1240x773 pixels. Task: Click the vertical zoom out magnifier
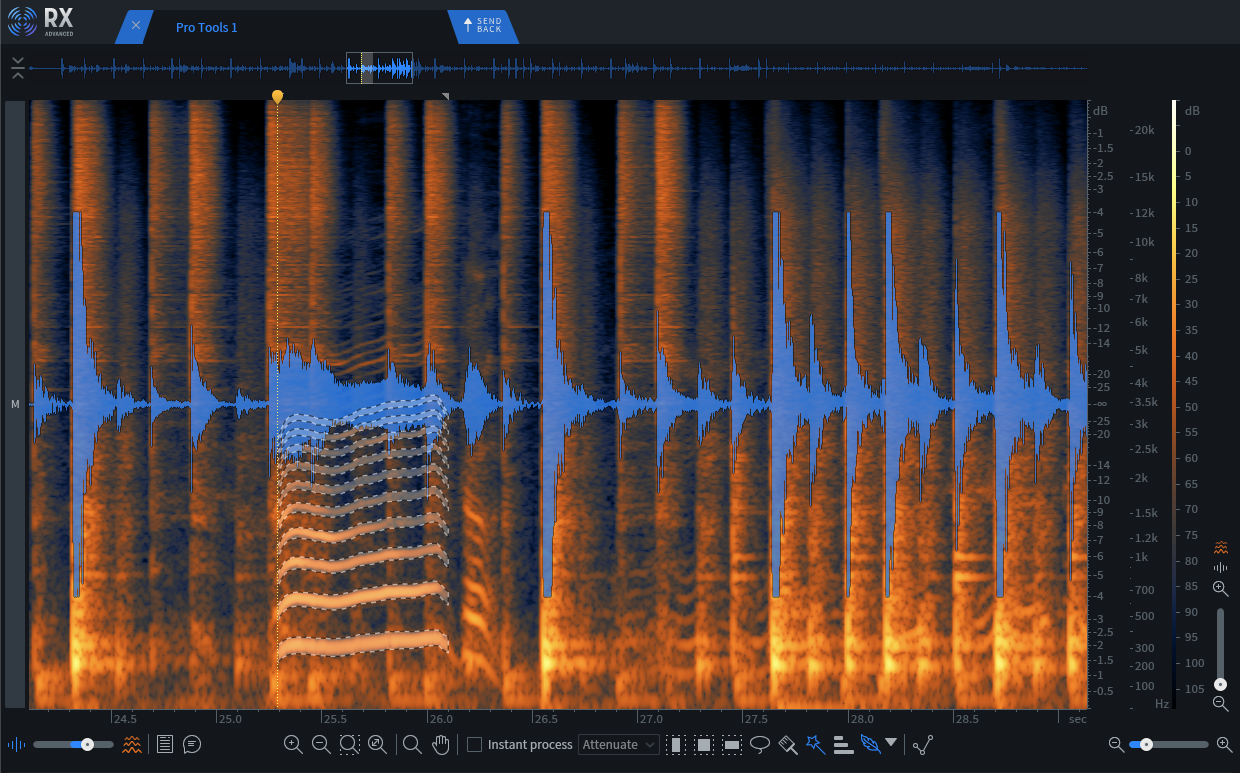1220,703
